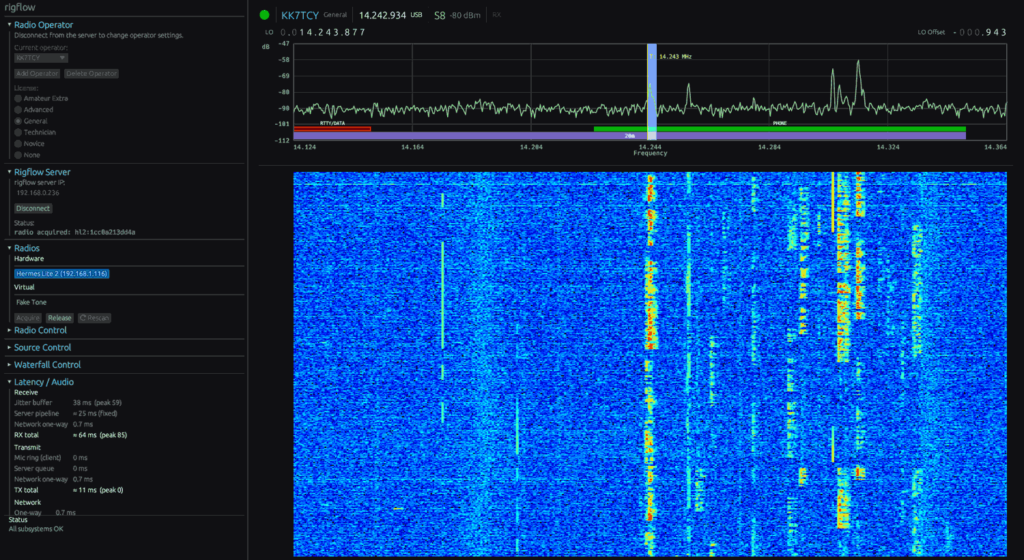Pick the Novice license radio button
Screen dimensions: 1024x560
(x=18, y=144)
